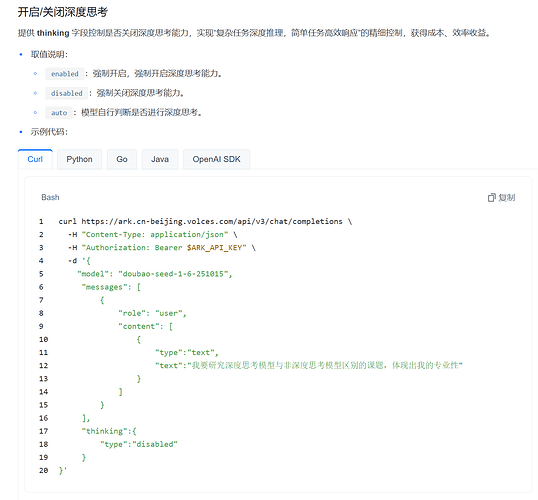Click the Bash language label
The height and width of the screenshot is (500, 538).
click(50, 197)
